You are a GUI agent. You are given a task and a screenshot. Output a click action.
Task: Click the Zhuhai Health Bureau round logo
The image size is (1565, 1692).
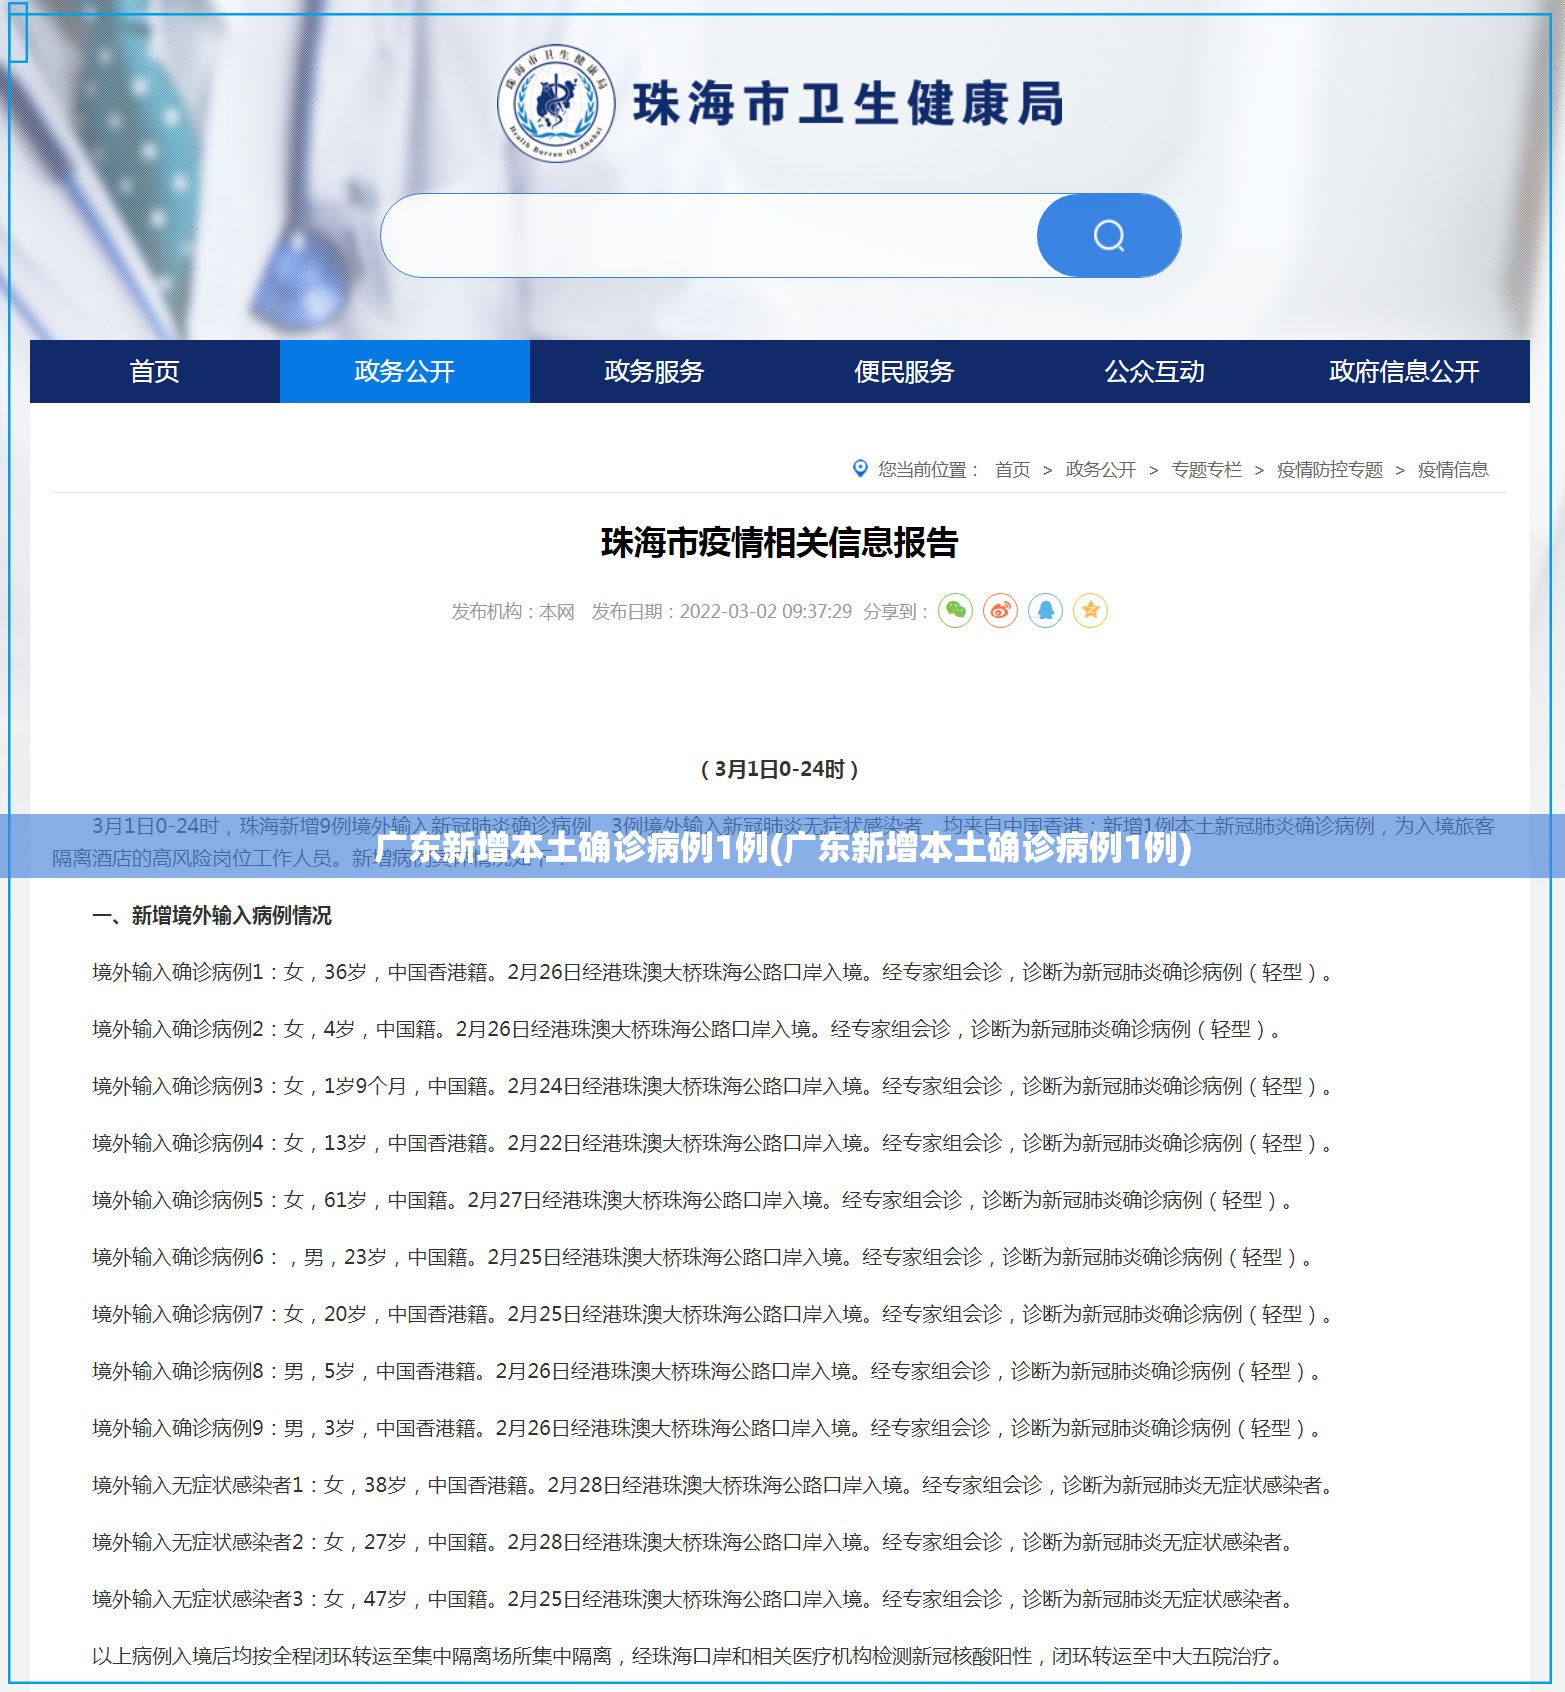(x=556, y=103)
